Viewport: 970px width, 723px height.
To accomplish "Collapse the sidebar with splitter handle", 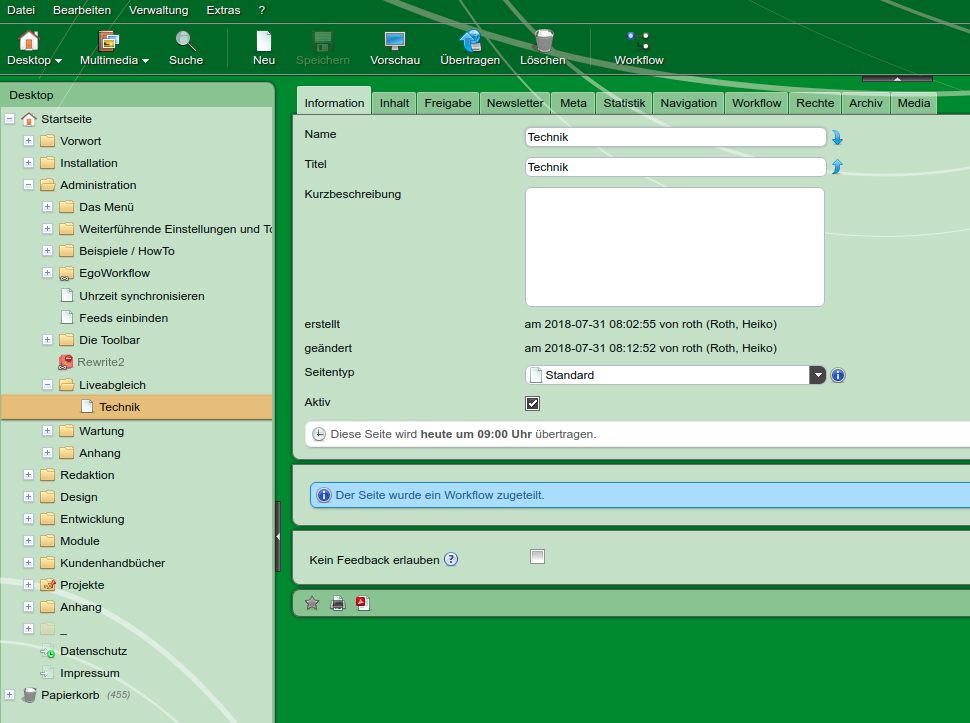I will point(278,536).
